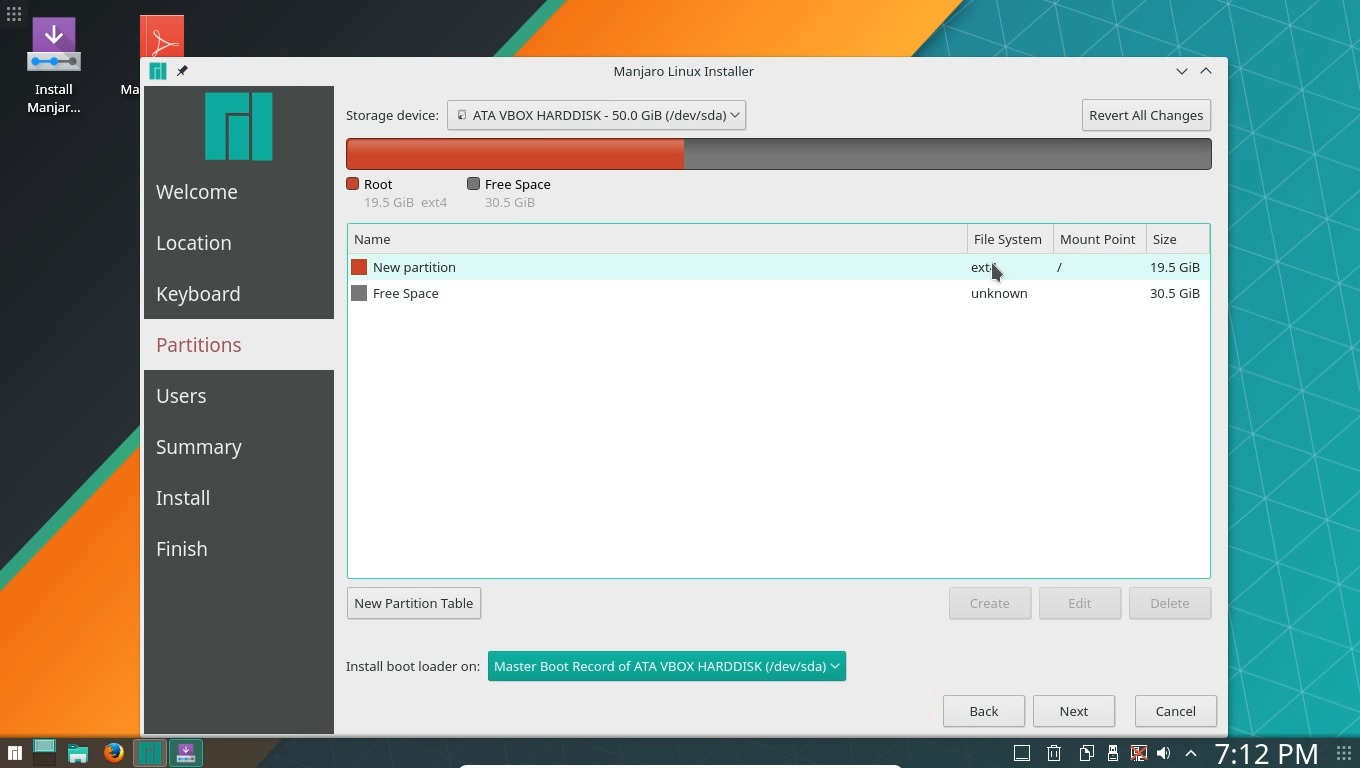Select the Free Space table row

click(x=778, y=293)
